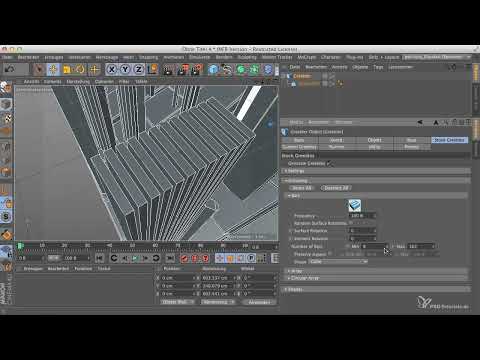Open the Objekt (Rel) coordinate dropdown
The height and width of the screenshot is (360, 480).
point(178,302)
